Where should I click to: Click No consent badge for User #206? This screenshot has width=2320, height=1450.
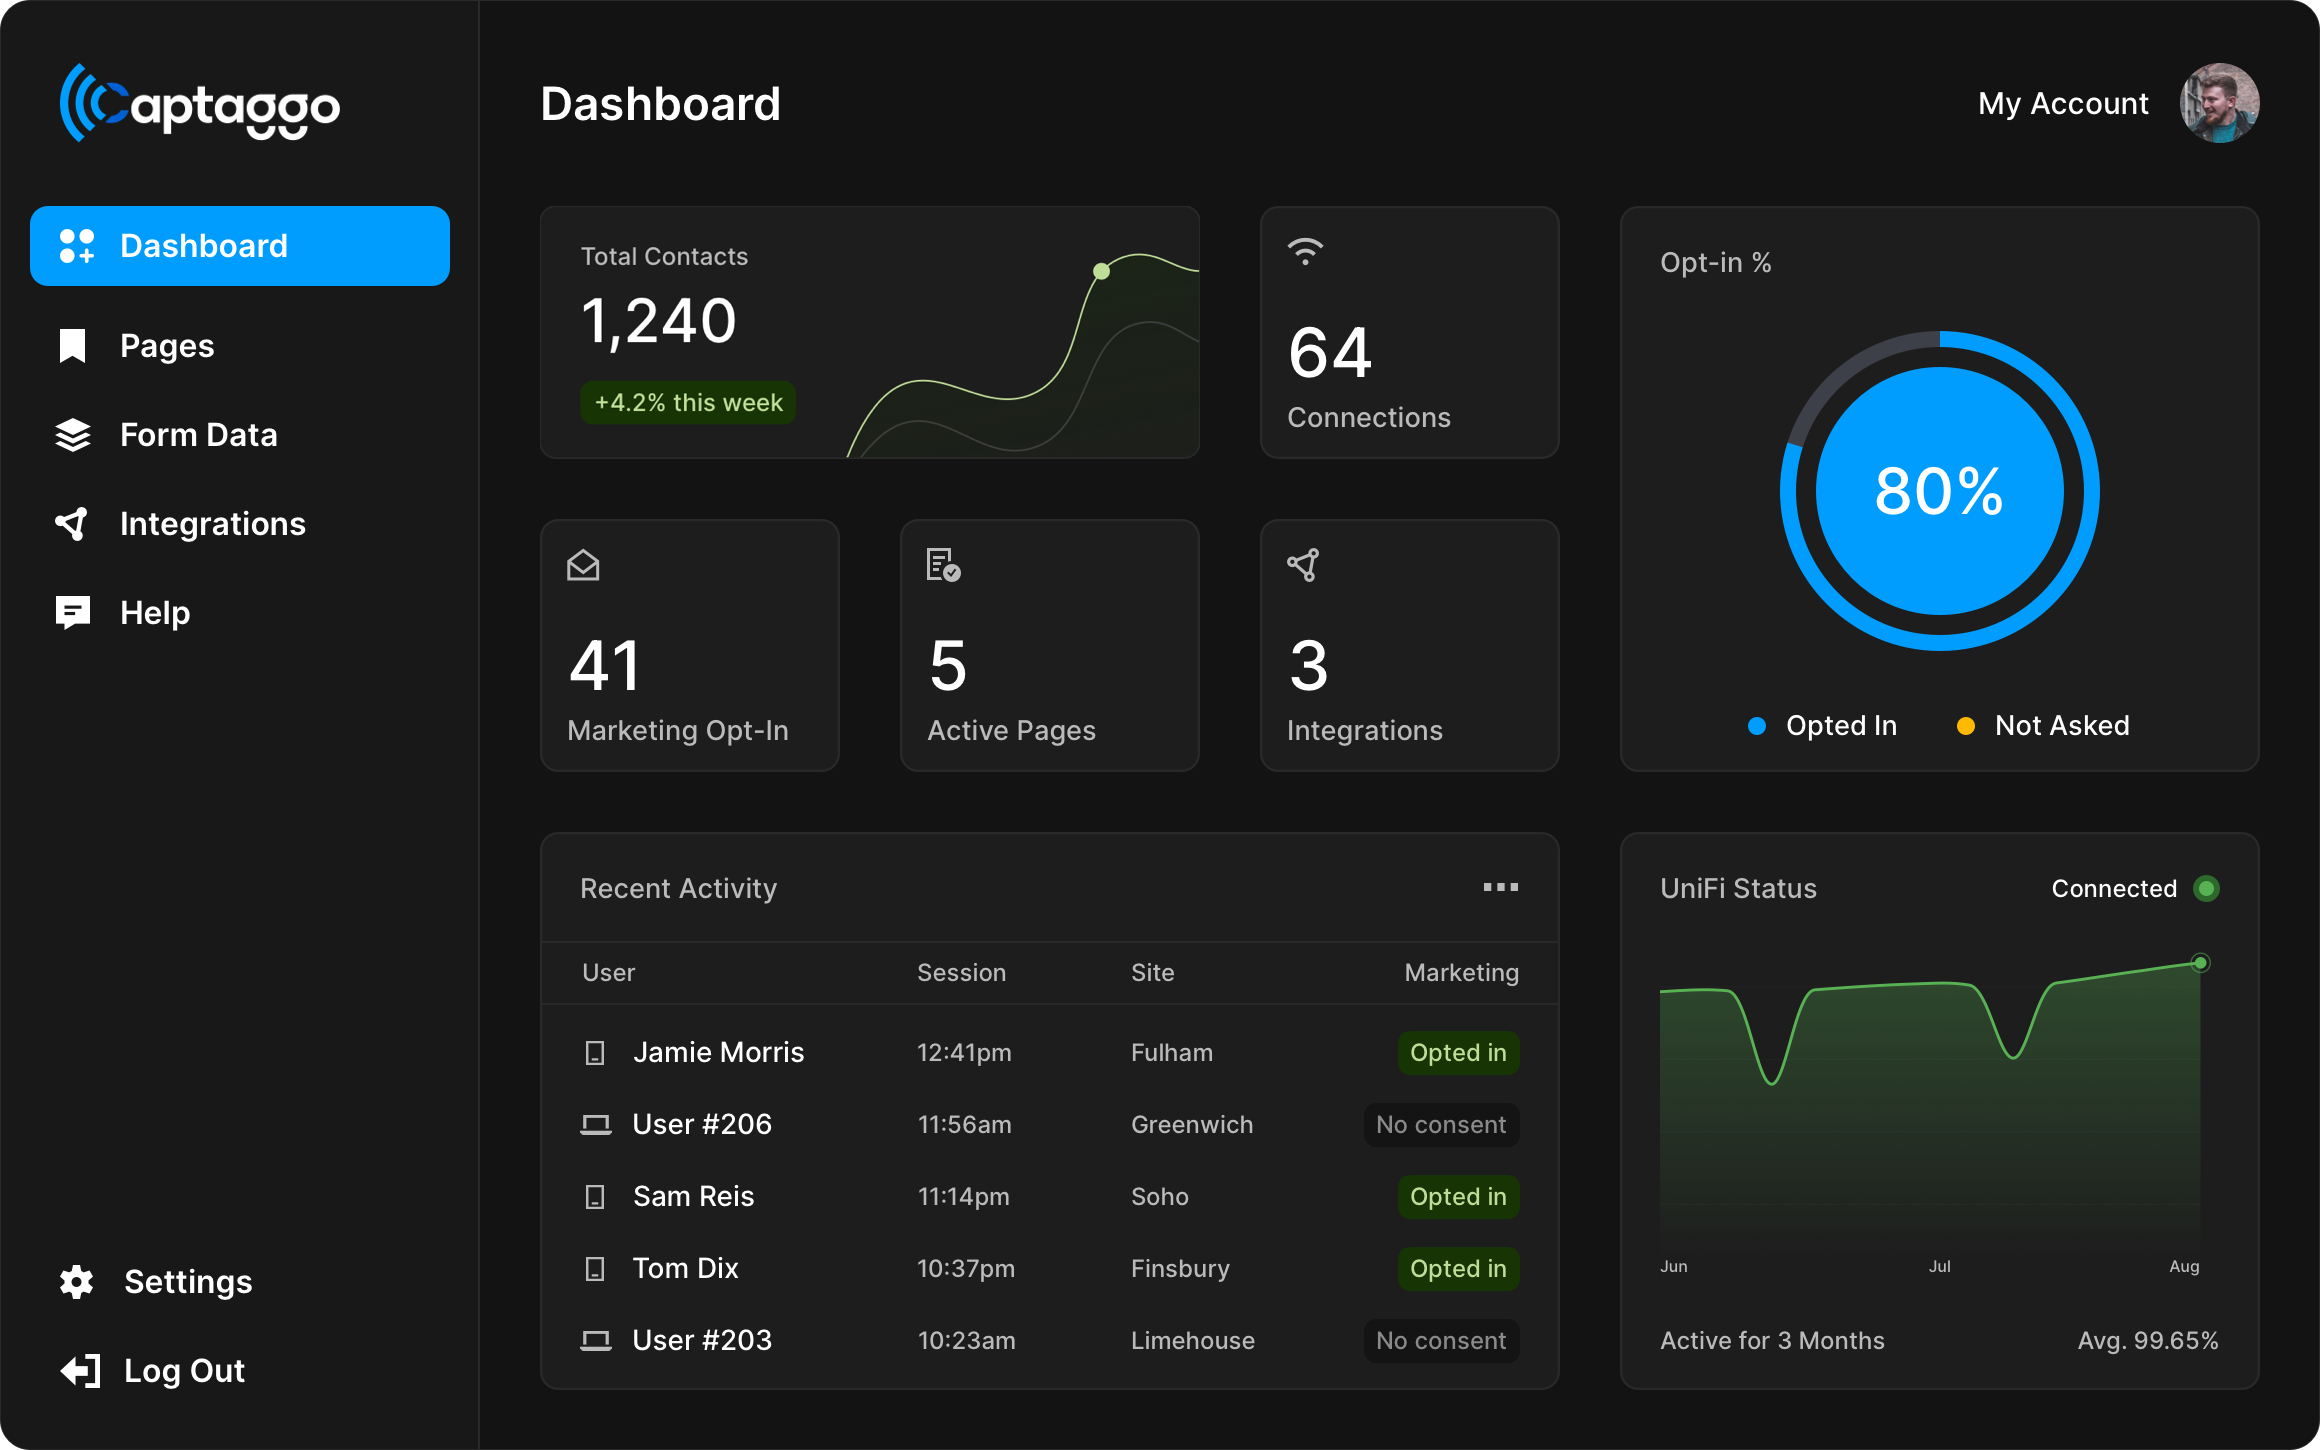click(x=1441, y=1125)
